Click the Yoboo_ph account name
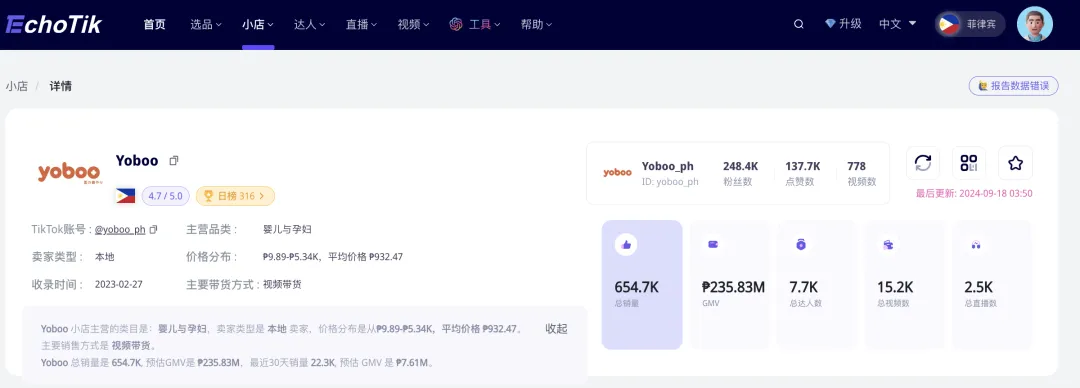Screen dimensions: 1080x388 [667, 166]
